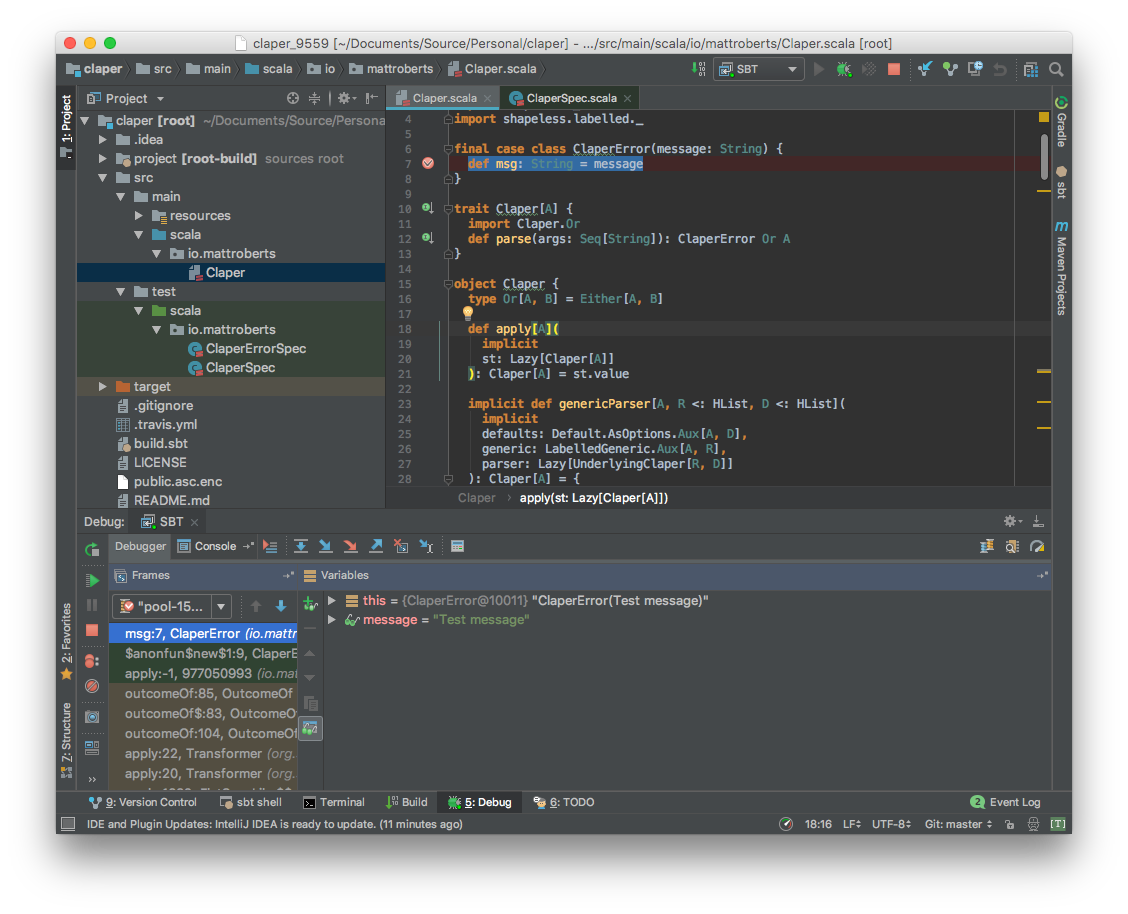This screenshot has height=914, width=1128.
Task: Expand the 'this' variable node
Action: coord(332,600)
